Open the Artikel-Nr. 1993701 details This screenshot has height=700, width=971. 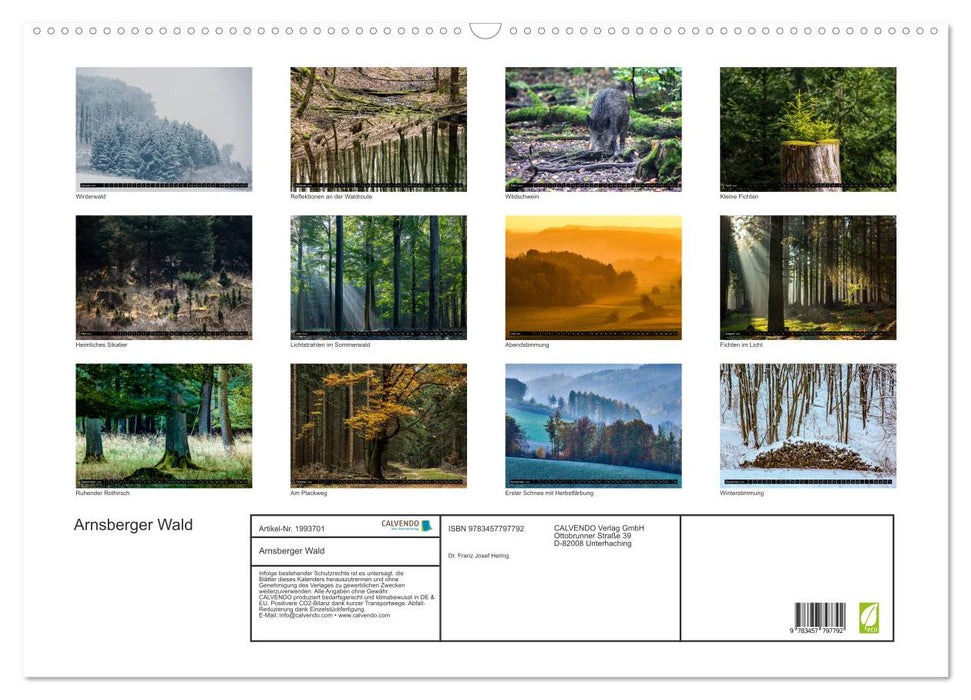tap(293, 528)
